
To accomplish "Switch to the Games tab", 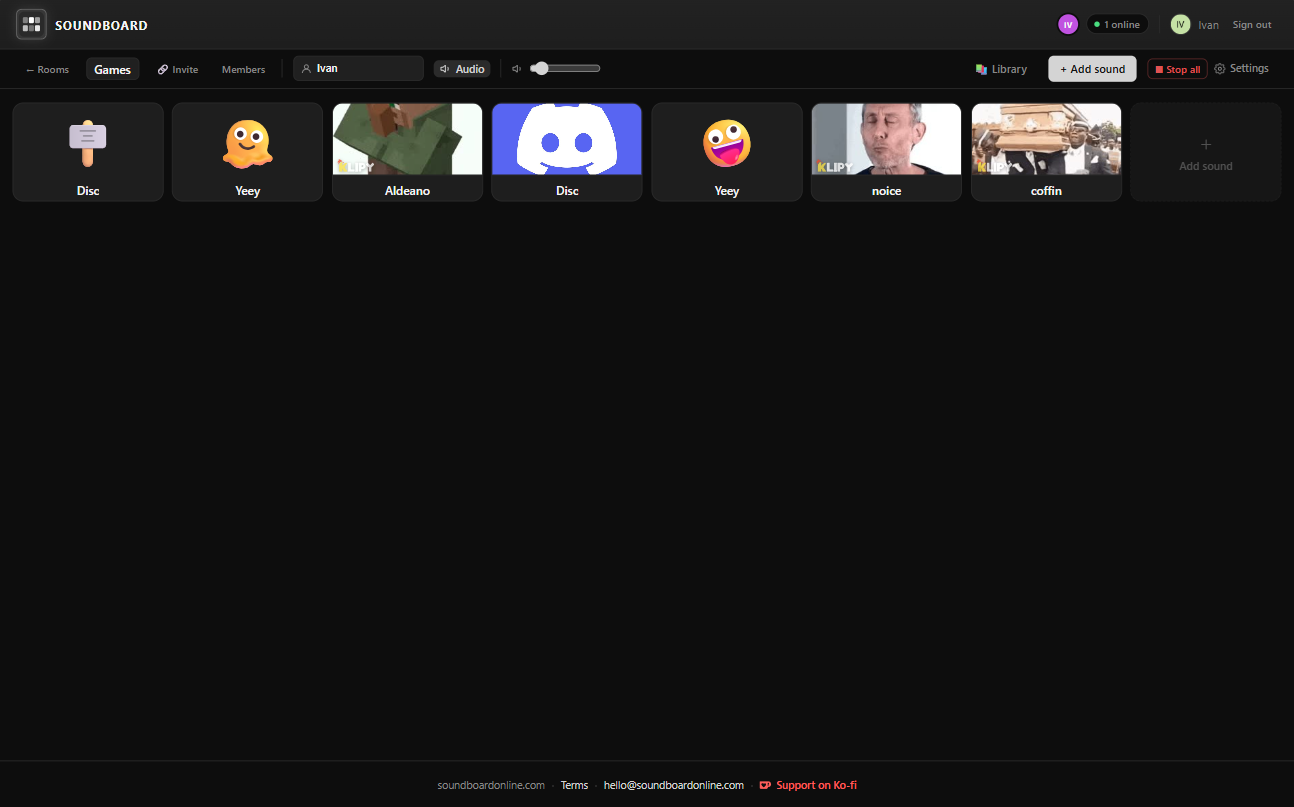I will pyautogui.click(x=112, y=69).
